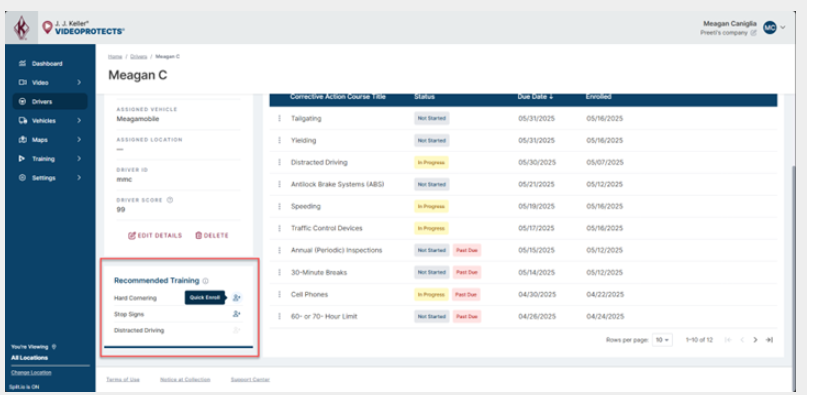The width and height of the screenshot is (815, 395).
Task: Click the location pin beside You're Viewing
Action: 54,347
